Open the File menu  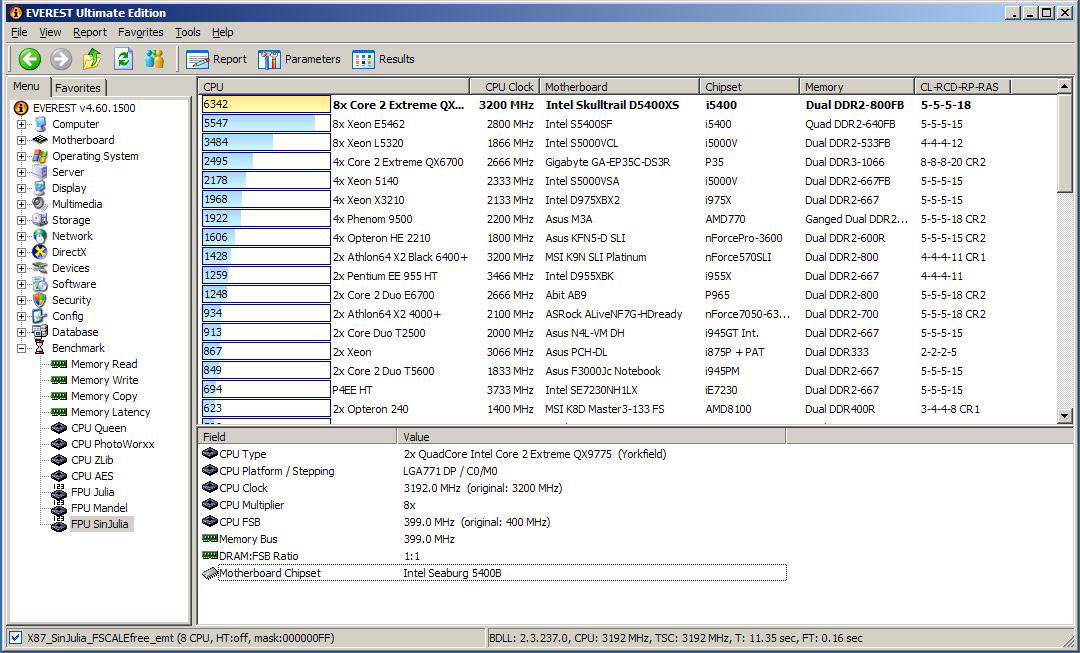coord(19,32)
